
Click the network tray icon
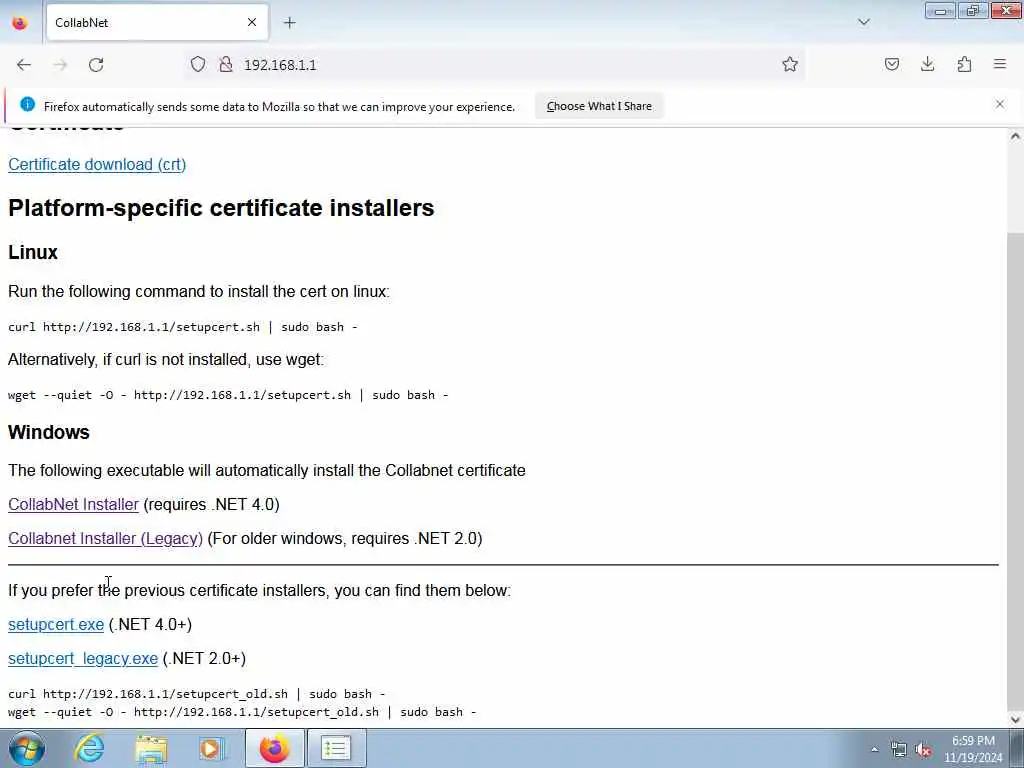(x=899, y=750)
